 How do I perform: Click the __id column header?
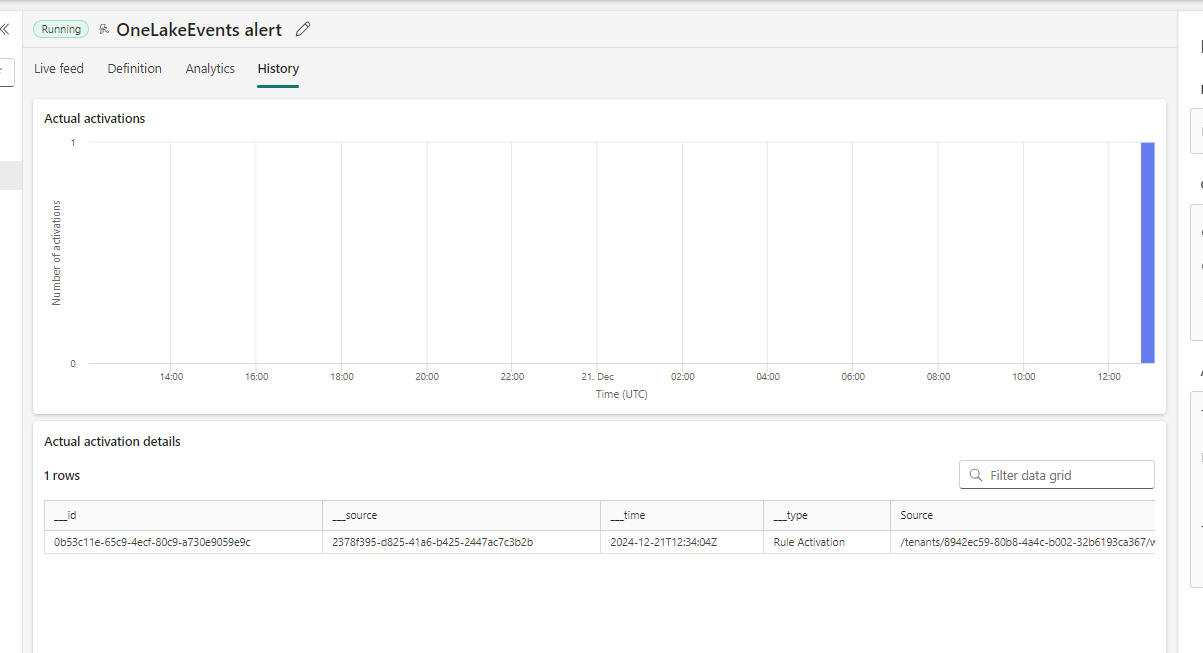tap(184, 515)
